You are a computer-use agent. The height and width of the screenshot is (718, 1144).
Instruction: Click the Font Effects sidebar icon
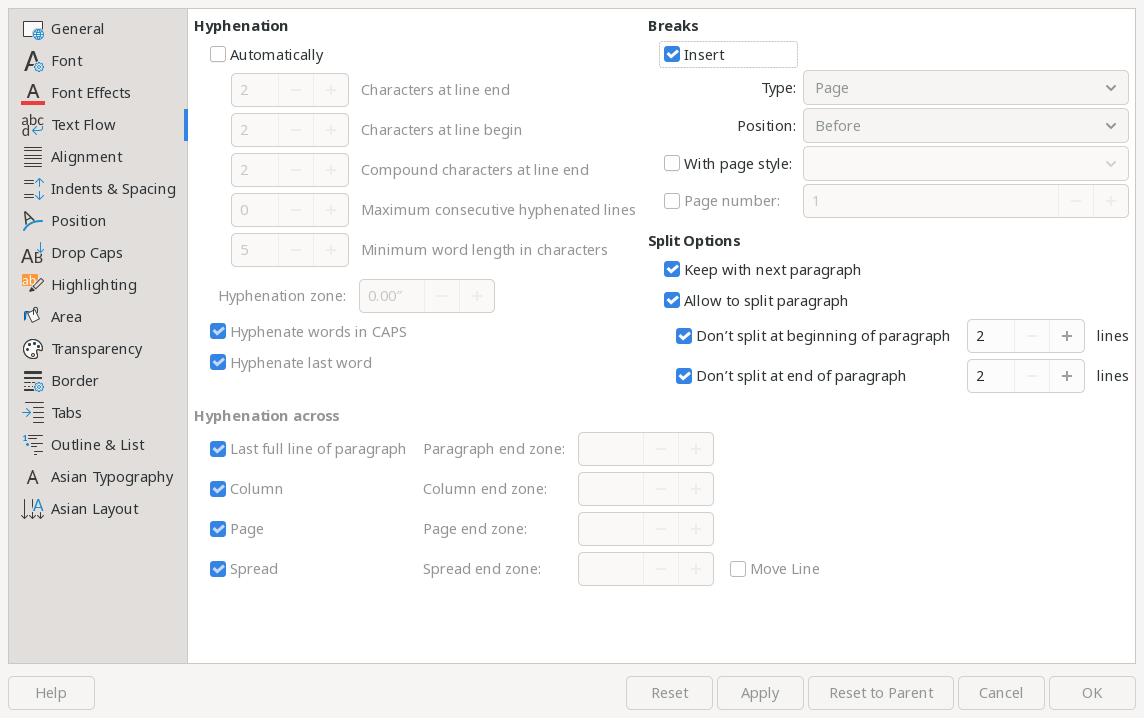pos(33,93)
